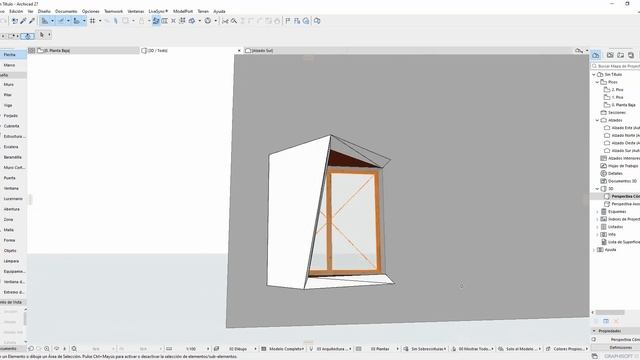Toggle the highlighted trace reference toolbar button

(156, 21)
